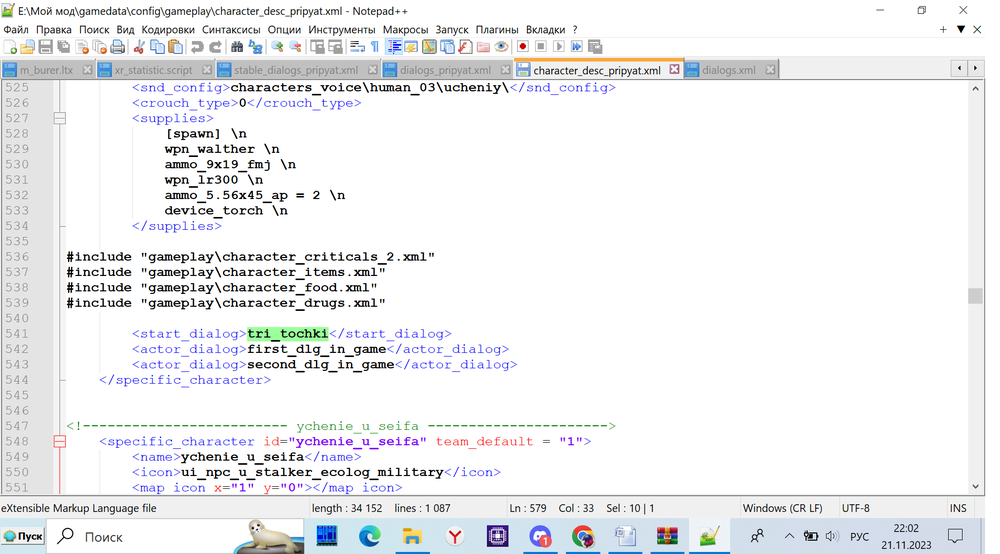Open the tab list dropdown arrow at top right
The width and height of the screenshot is (1000, 554).
point(961,30)
